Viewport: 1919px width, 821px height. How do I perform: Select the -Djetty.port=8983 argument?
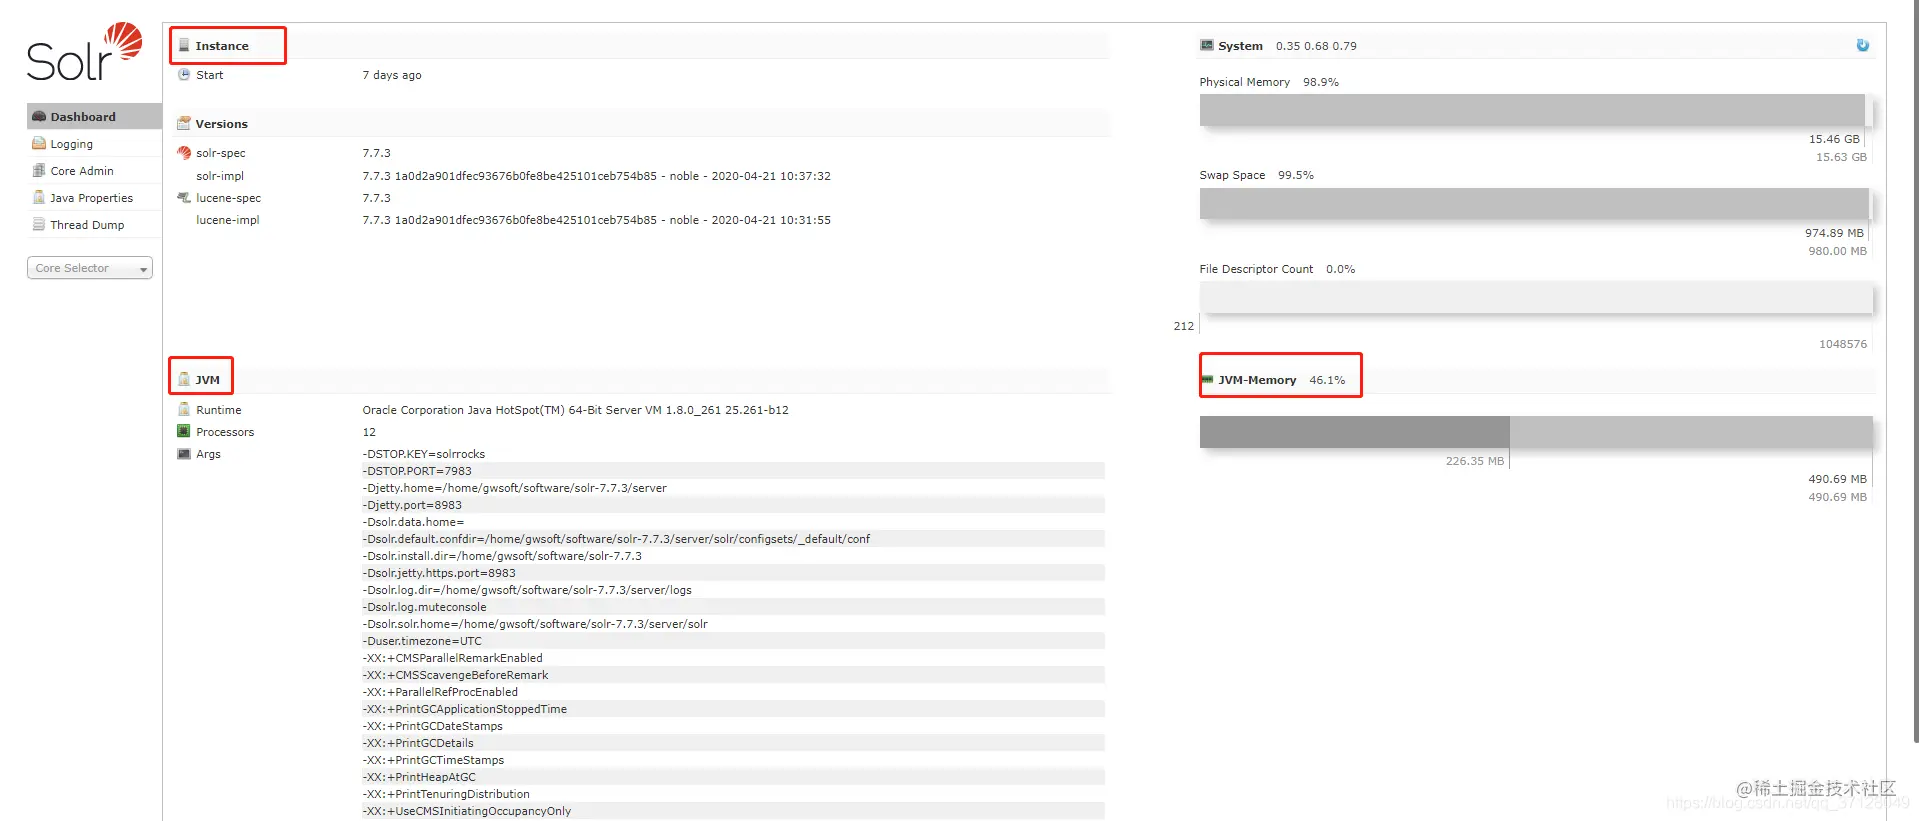click(412, 505)
